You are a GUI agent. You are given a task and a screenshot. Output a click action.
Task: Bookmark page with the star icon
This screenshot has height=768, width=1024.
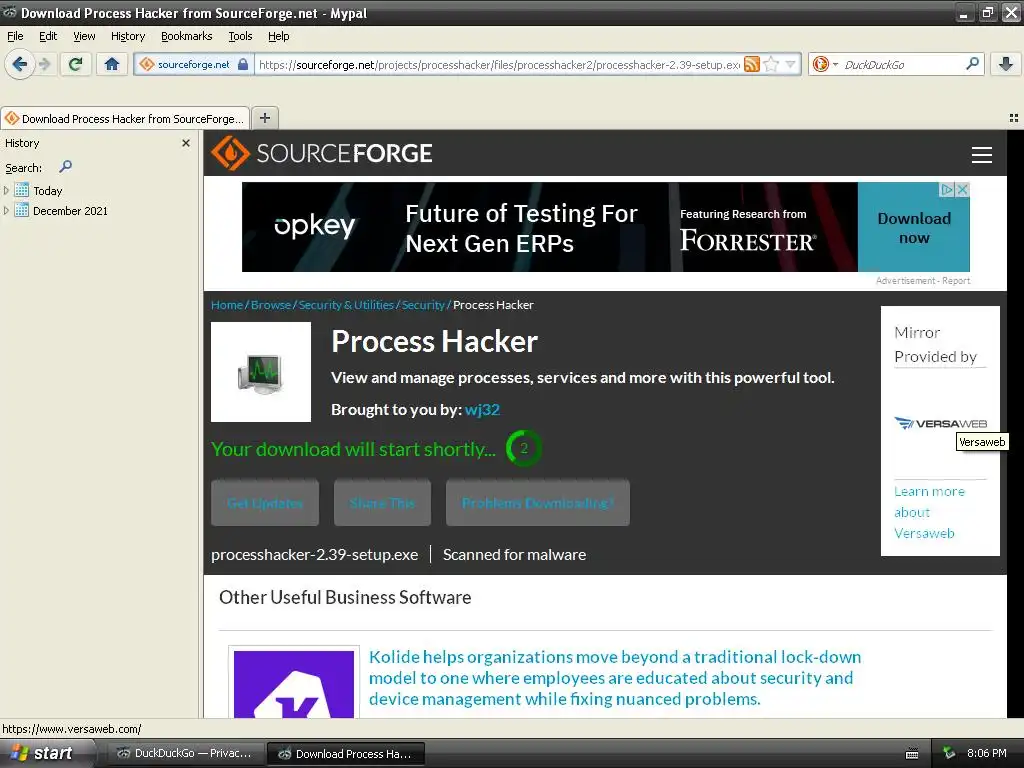pos(771,64)
